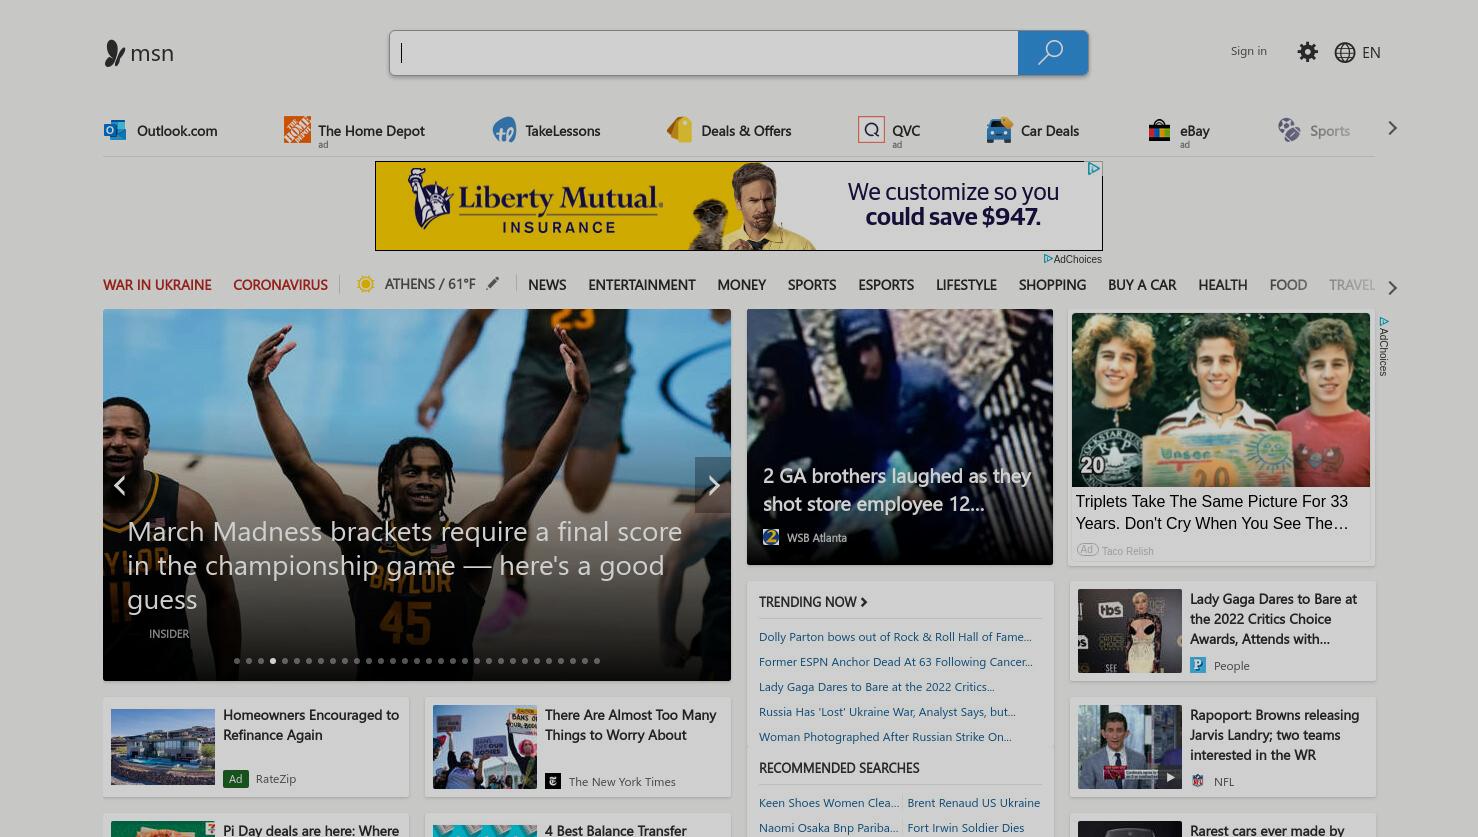The image size is (1478, 837).
Task: Open Dolly Parton trending story link
Action: [895, 637]
